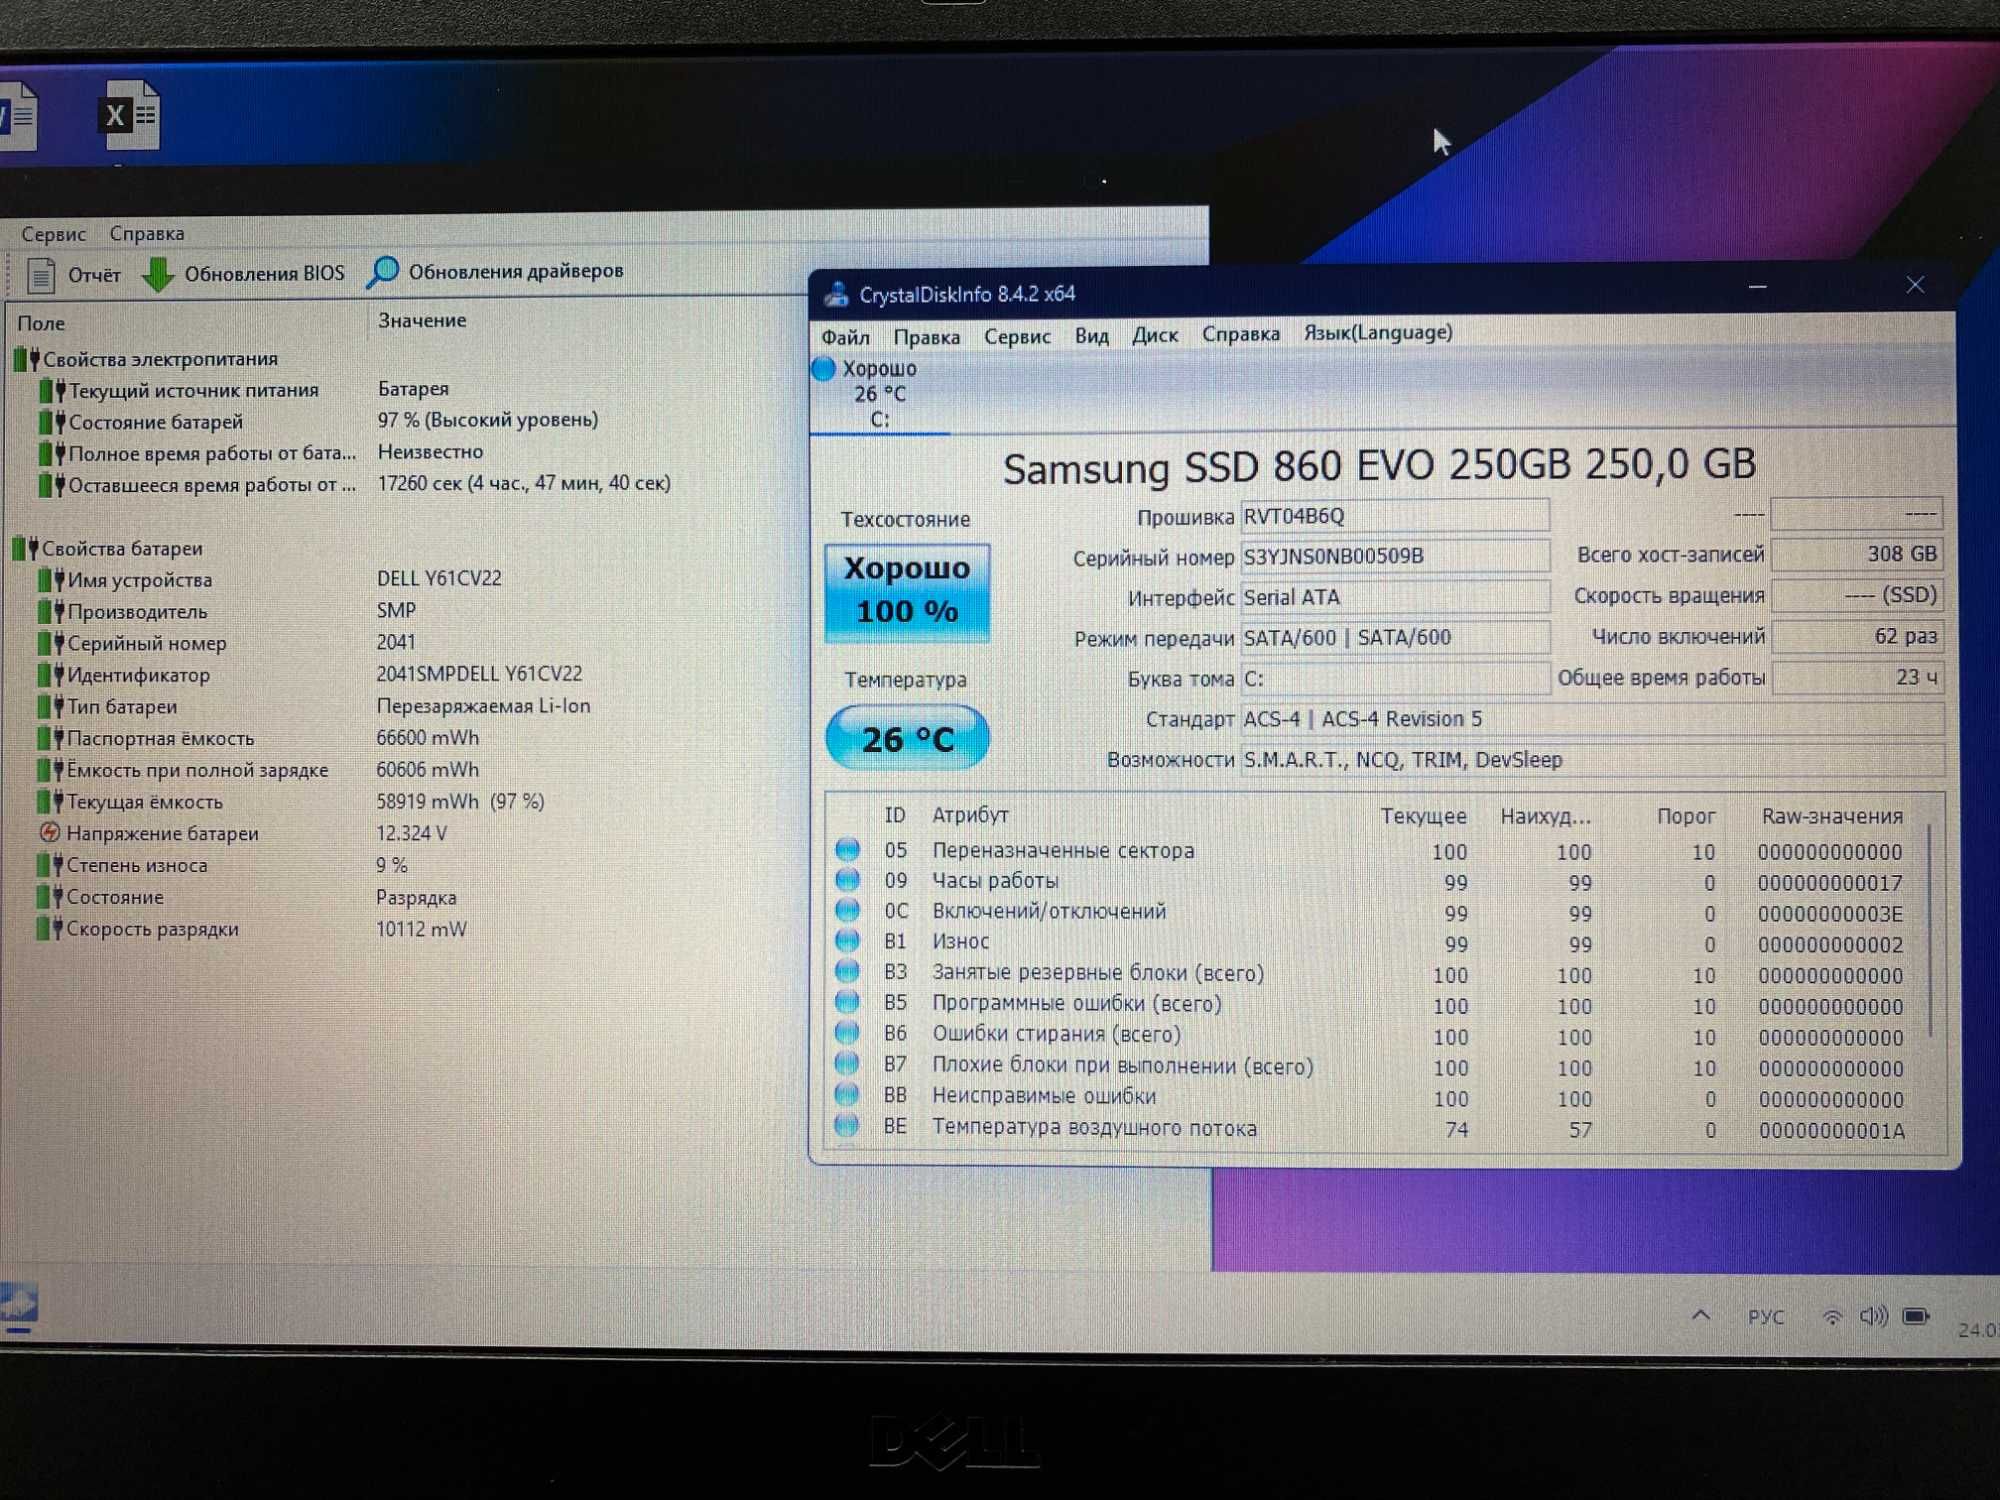Click status icon for B6 Ошибки стирания
This screenshot has height=1500, width=2000.
tap(847, 1033)
